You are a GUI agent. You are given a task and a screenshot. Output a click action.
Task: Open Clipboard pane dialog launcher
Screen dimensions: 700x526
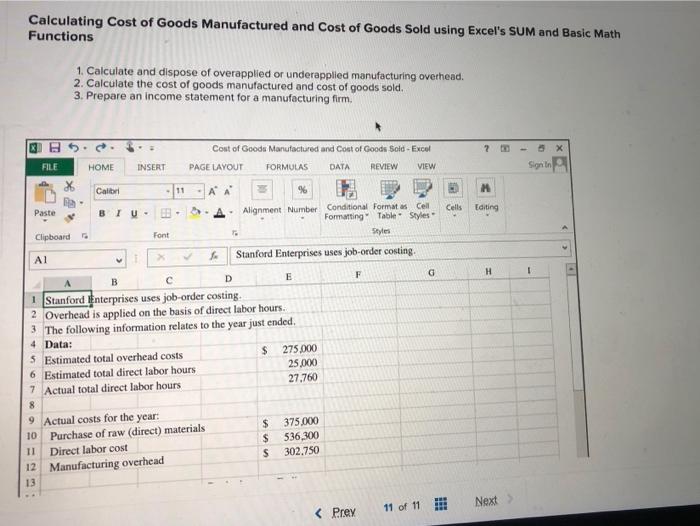click(84, 235)
